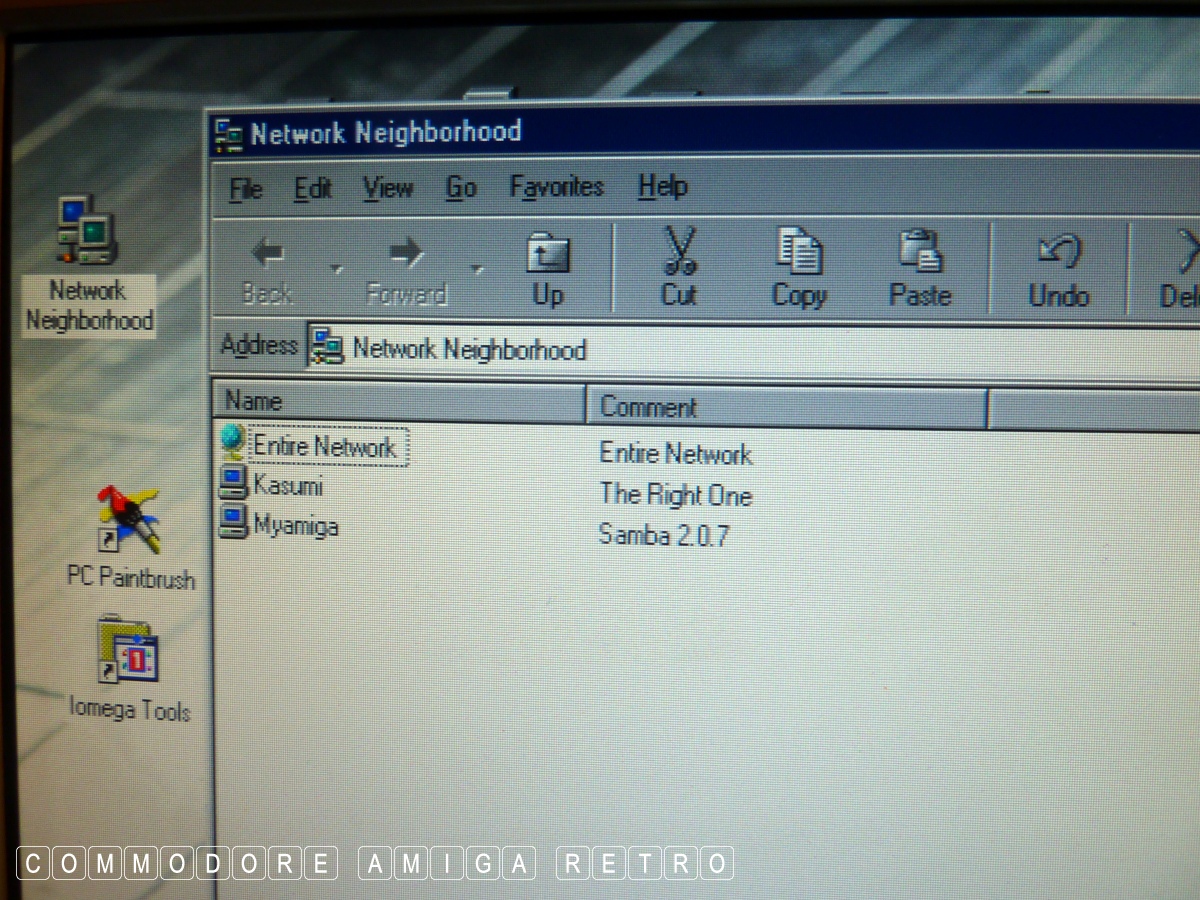Click the Cut scissors icon

679,266
